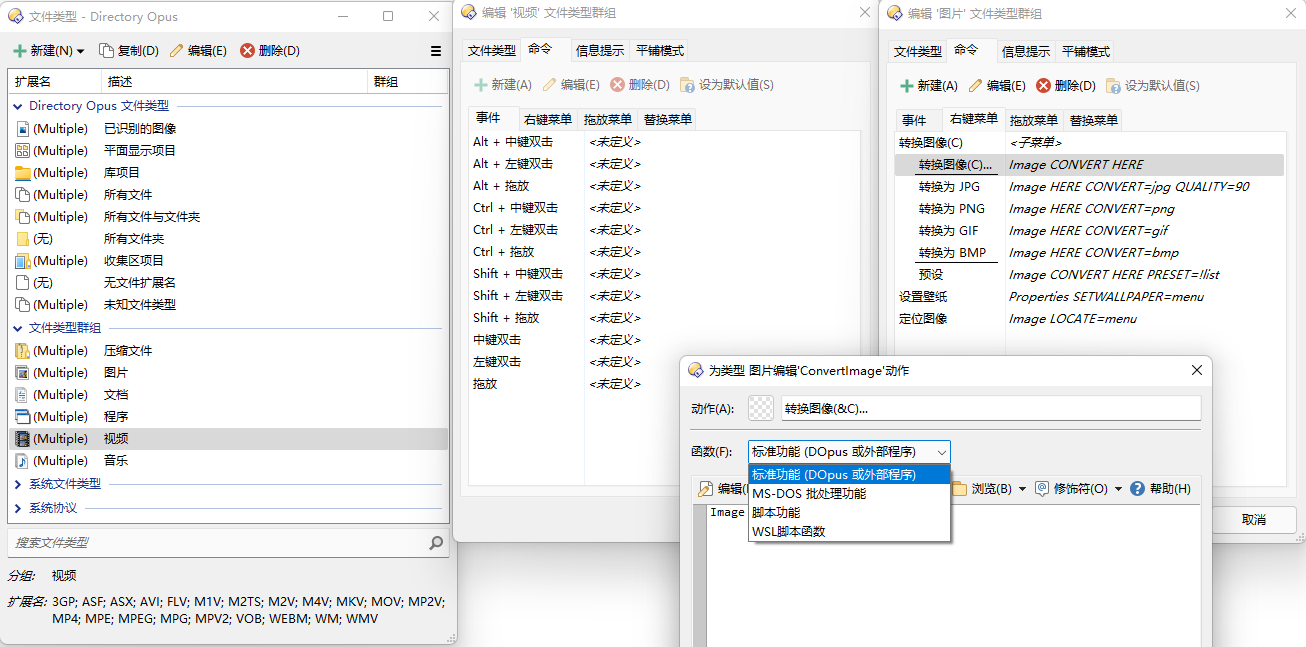This screenshot has width=1306, height=647.
Task: Click 删除(D) in the 文件类型 window toolbar
Action: click(x=270, y=51)
